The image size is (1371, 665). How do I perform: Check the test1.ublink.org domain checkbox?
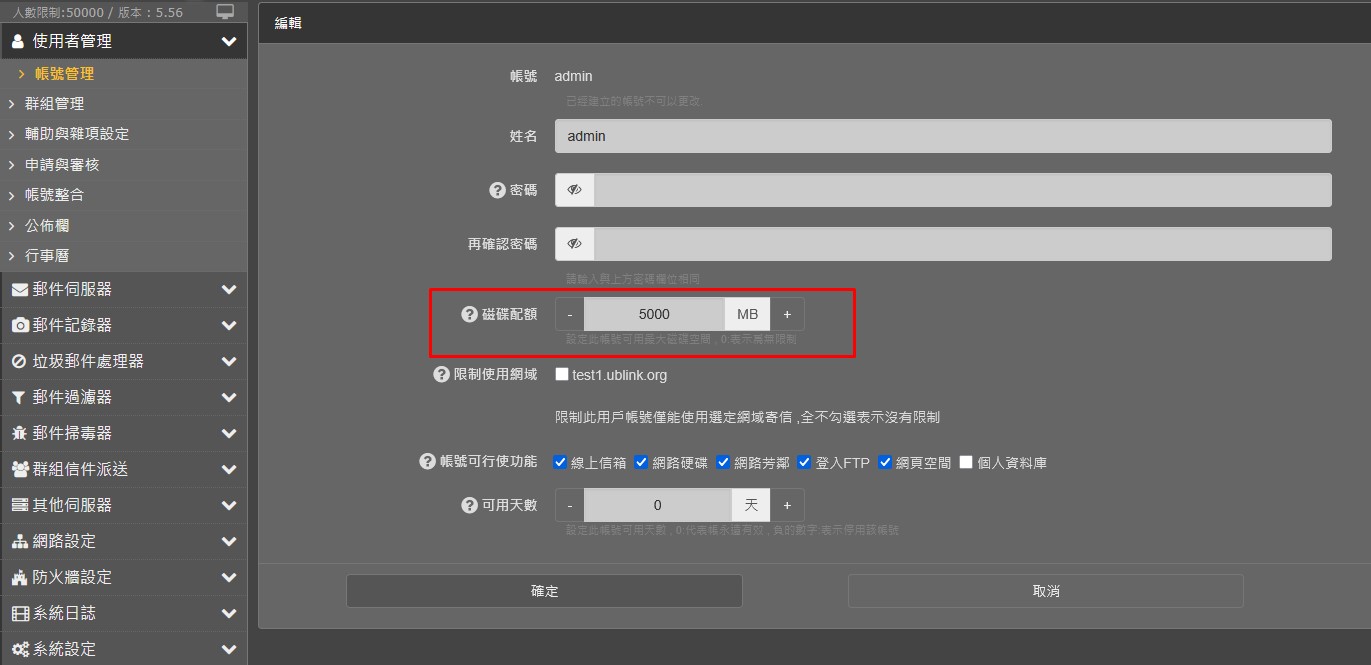tap(562, 375)
